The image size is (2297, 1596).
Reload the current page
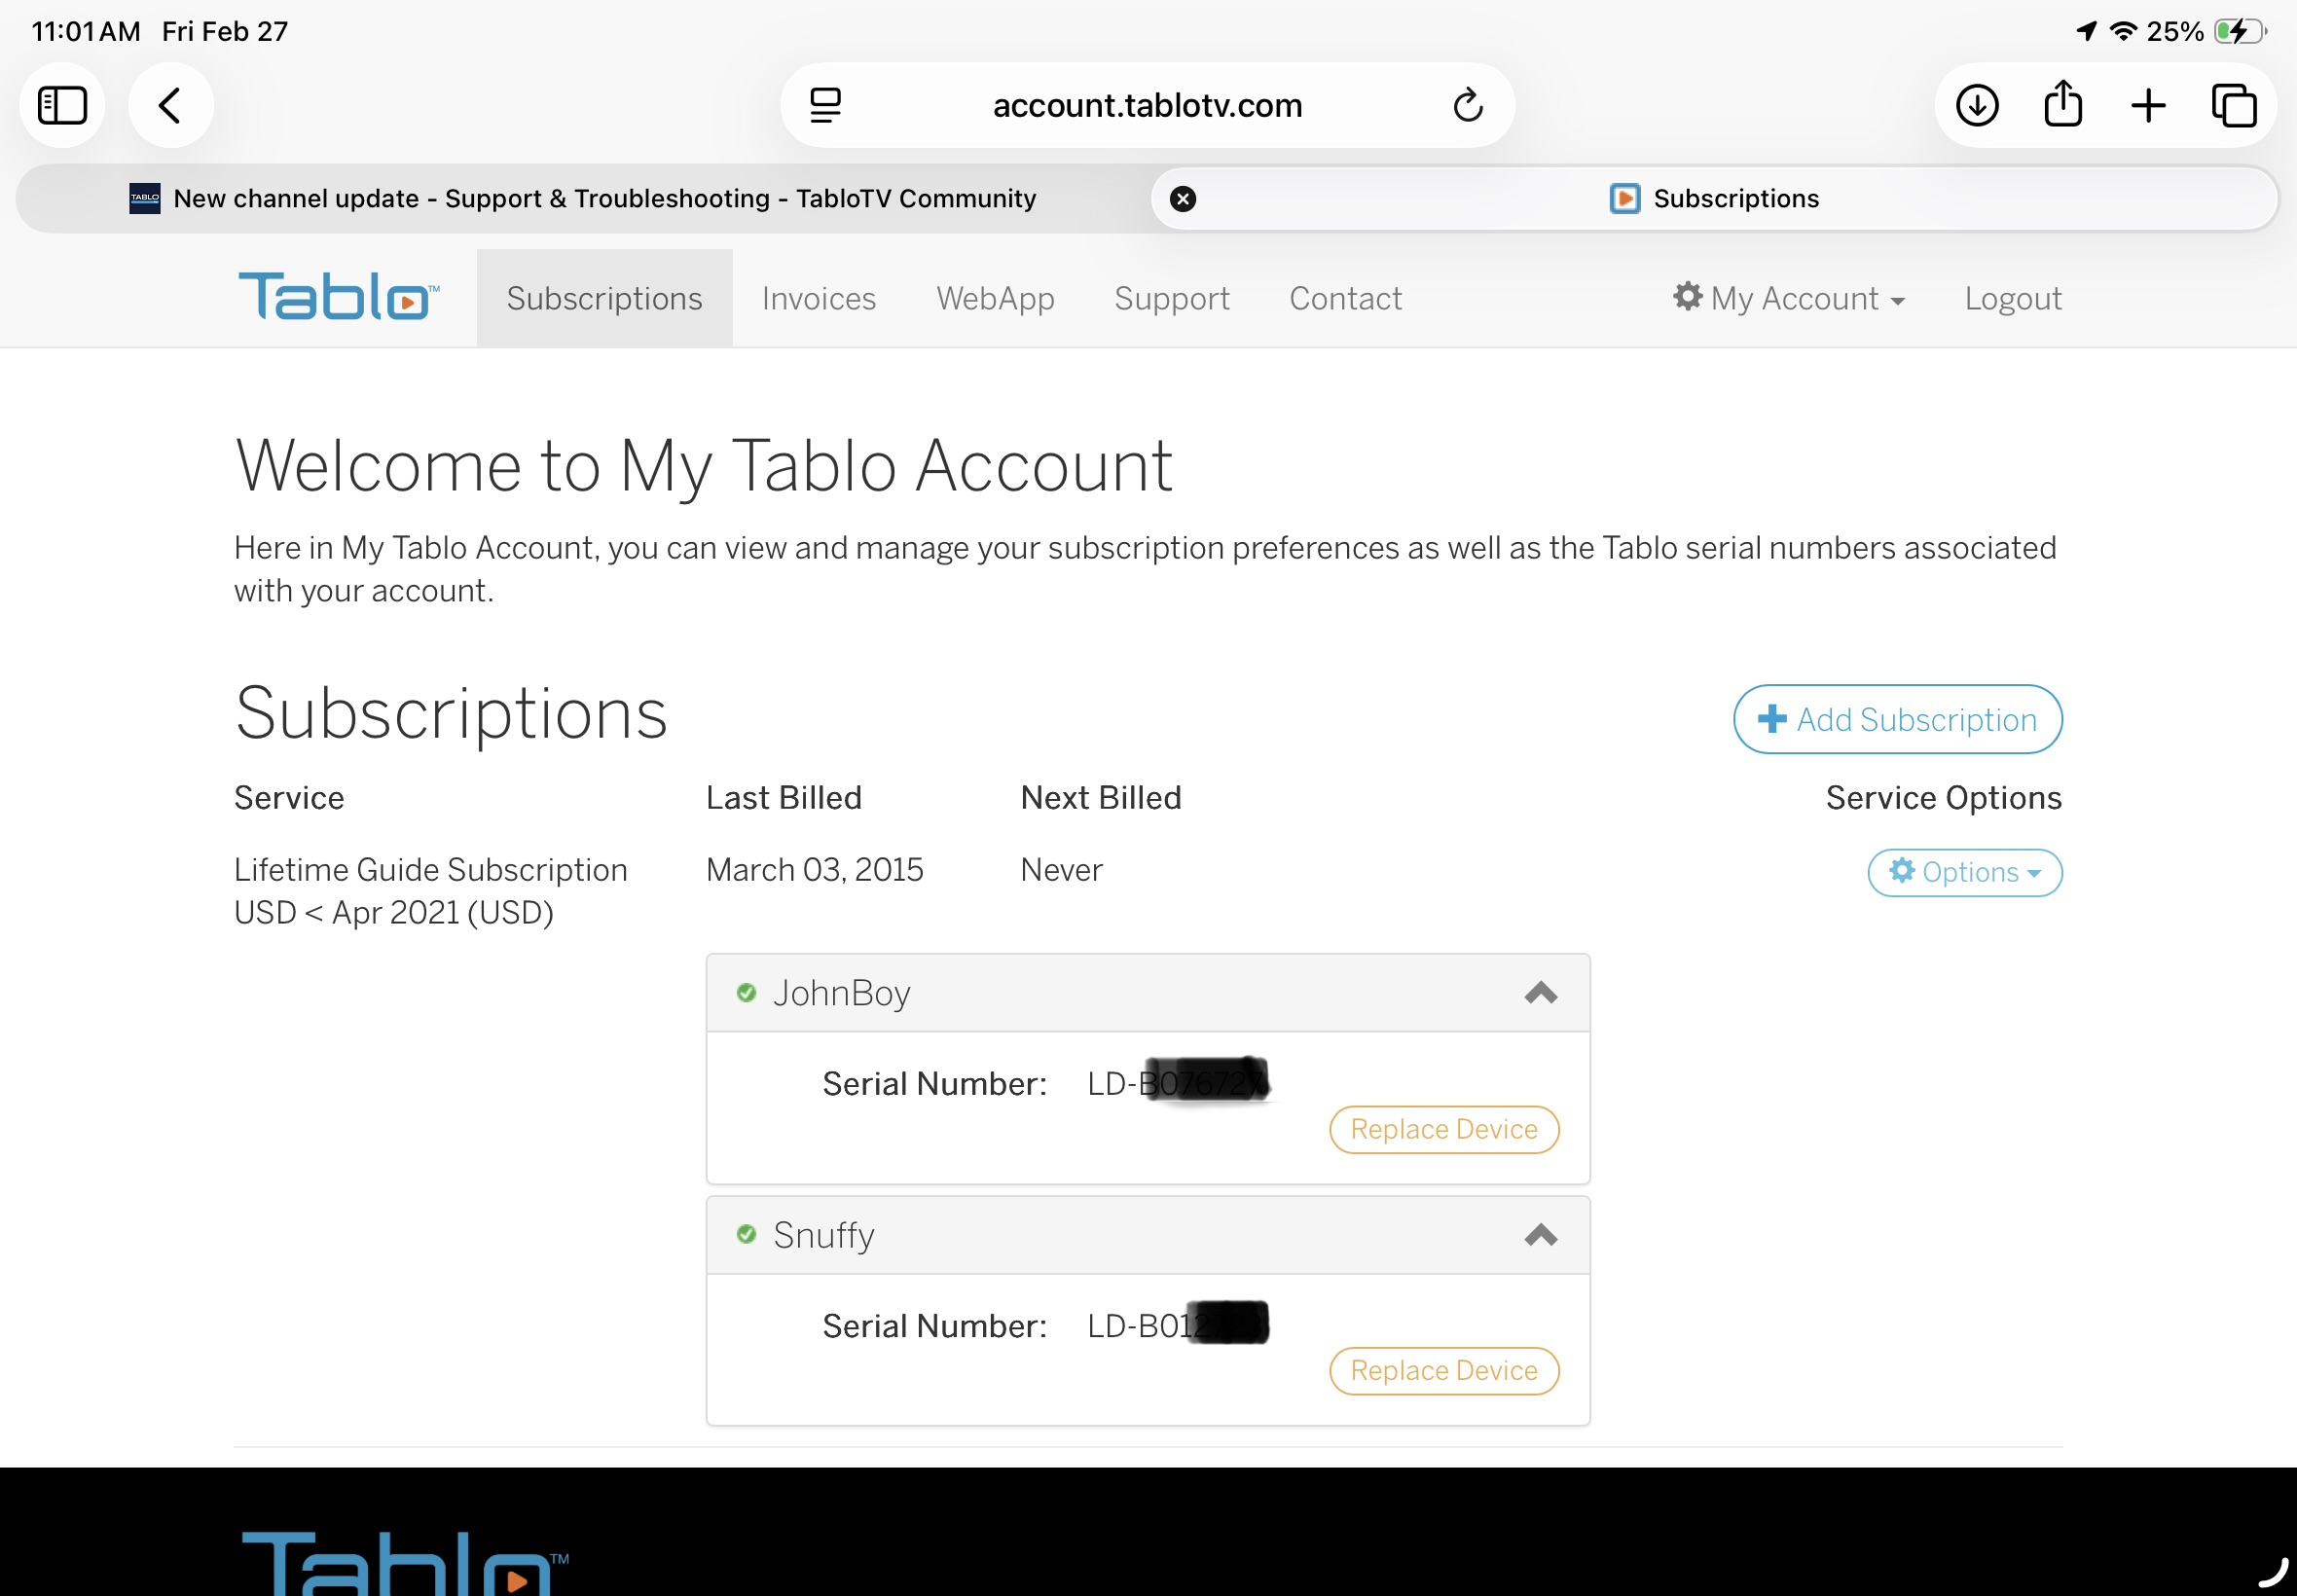[x=1467, y=105]
